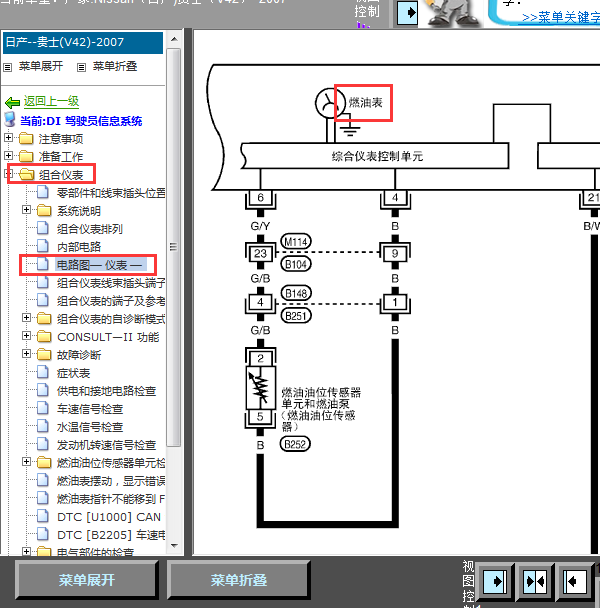
Task: Click the split-arrows view control icon at bottom
Action: pos(535,580)
